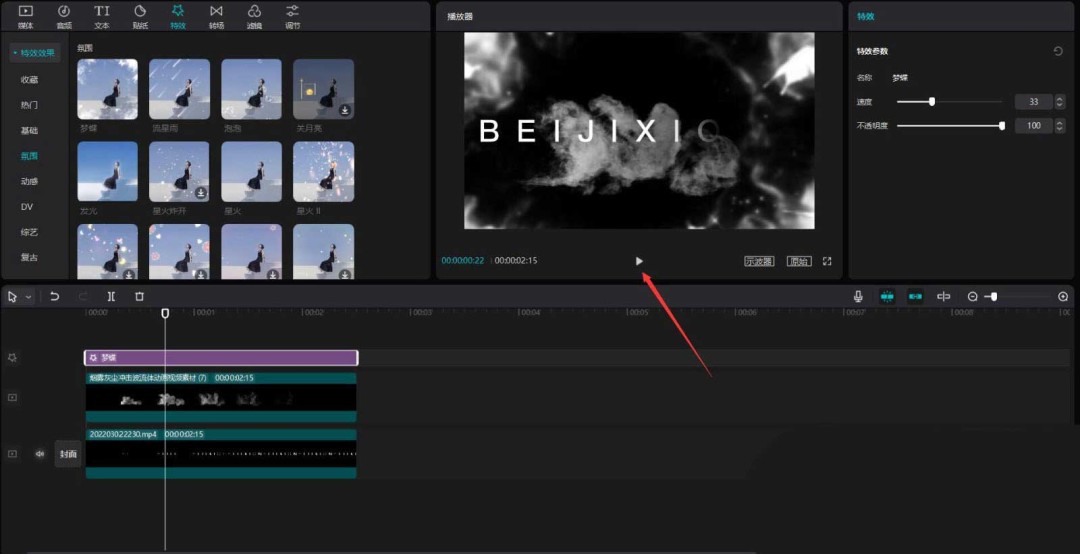Open the 滤镜 filters tab
Viewport: 1080px width, 554px height.
point(254,16)
